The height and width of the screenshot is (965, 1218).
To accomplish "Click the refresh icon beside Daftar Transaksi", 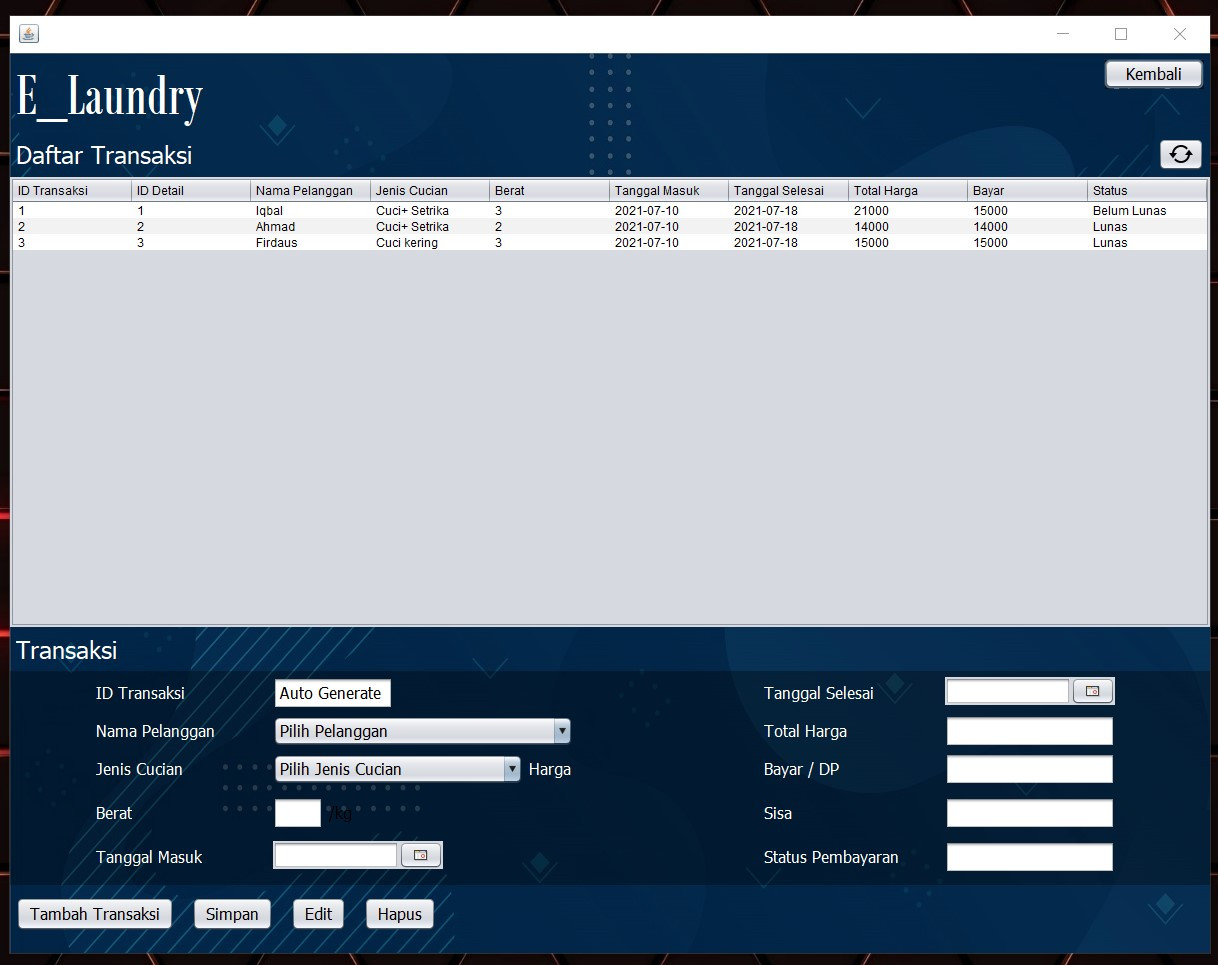I will (1181, 154).
